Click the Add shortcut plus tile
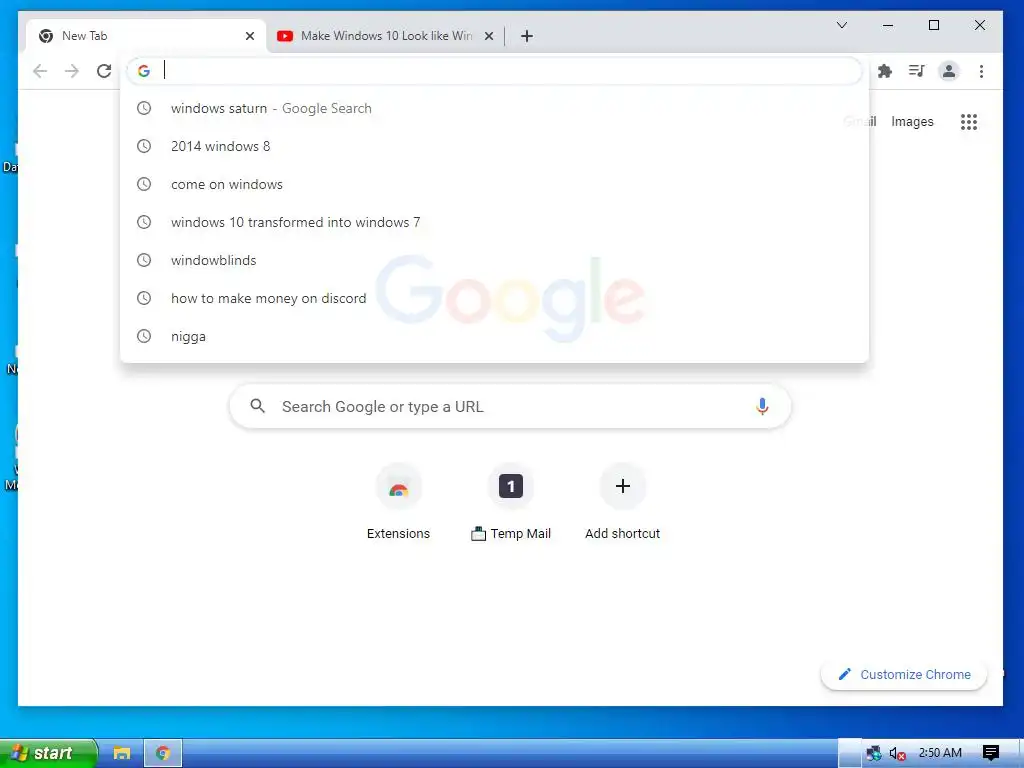Screen dimensions: 1024x768 pyautogui.click(x=622, y=503)
